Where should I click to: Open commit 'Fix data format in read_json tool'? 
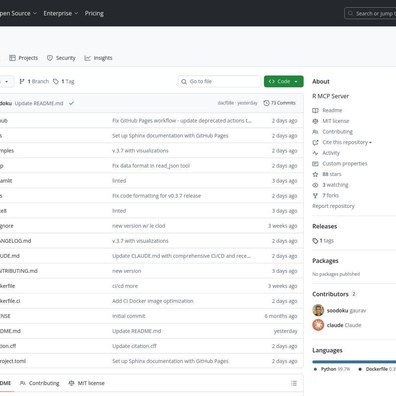click(x=151, y=166)
